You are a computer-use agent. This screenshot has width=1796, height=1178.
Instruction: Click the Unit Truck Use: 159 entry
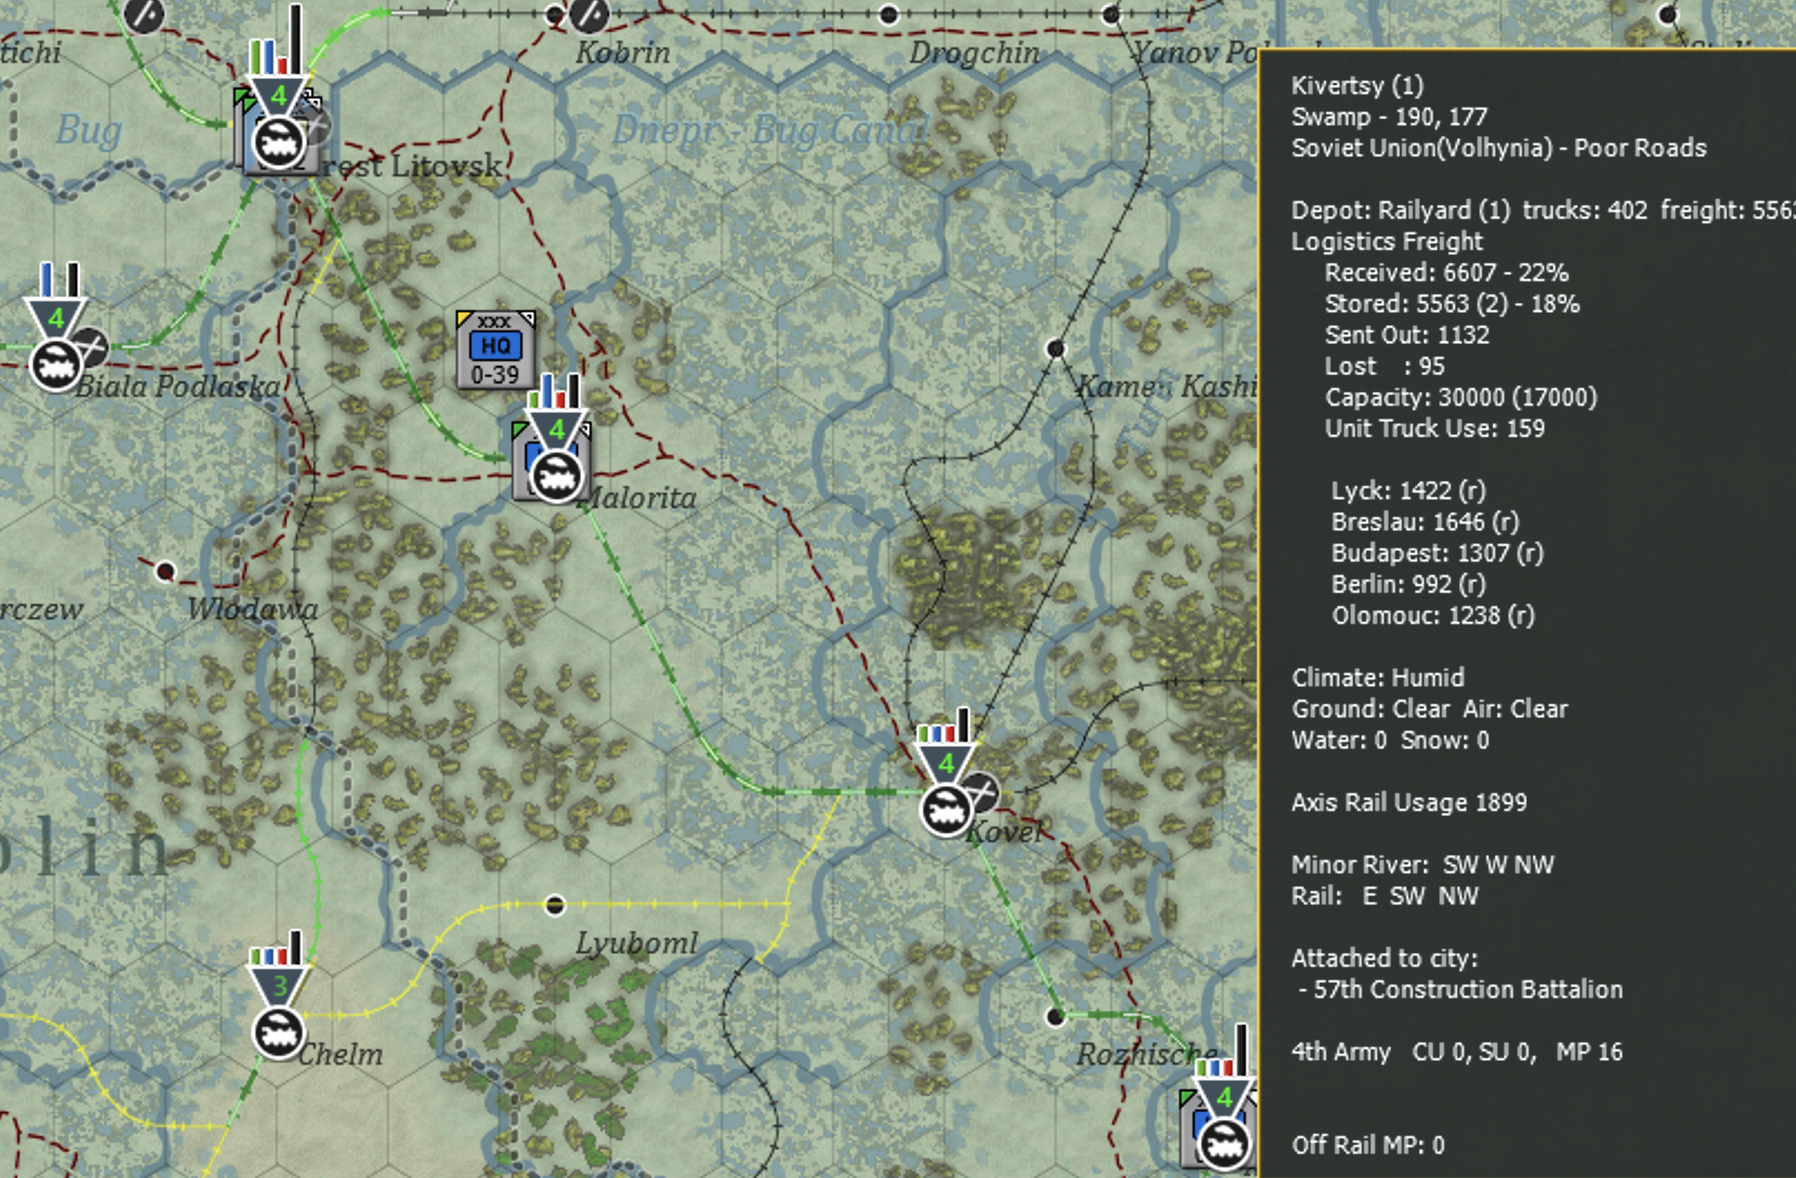coord(1435,428)
